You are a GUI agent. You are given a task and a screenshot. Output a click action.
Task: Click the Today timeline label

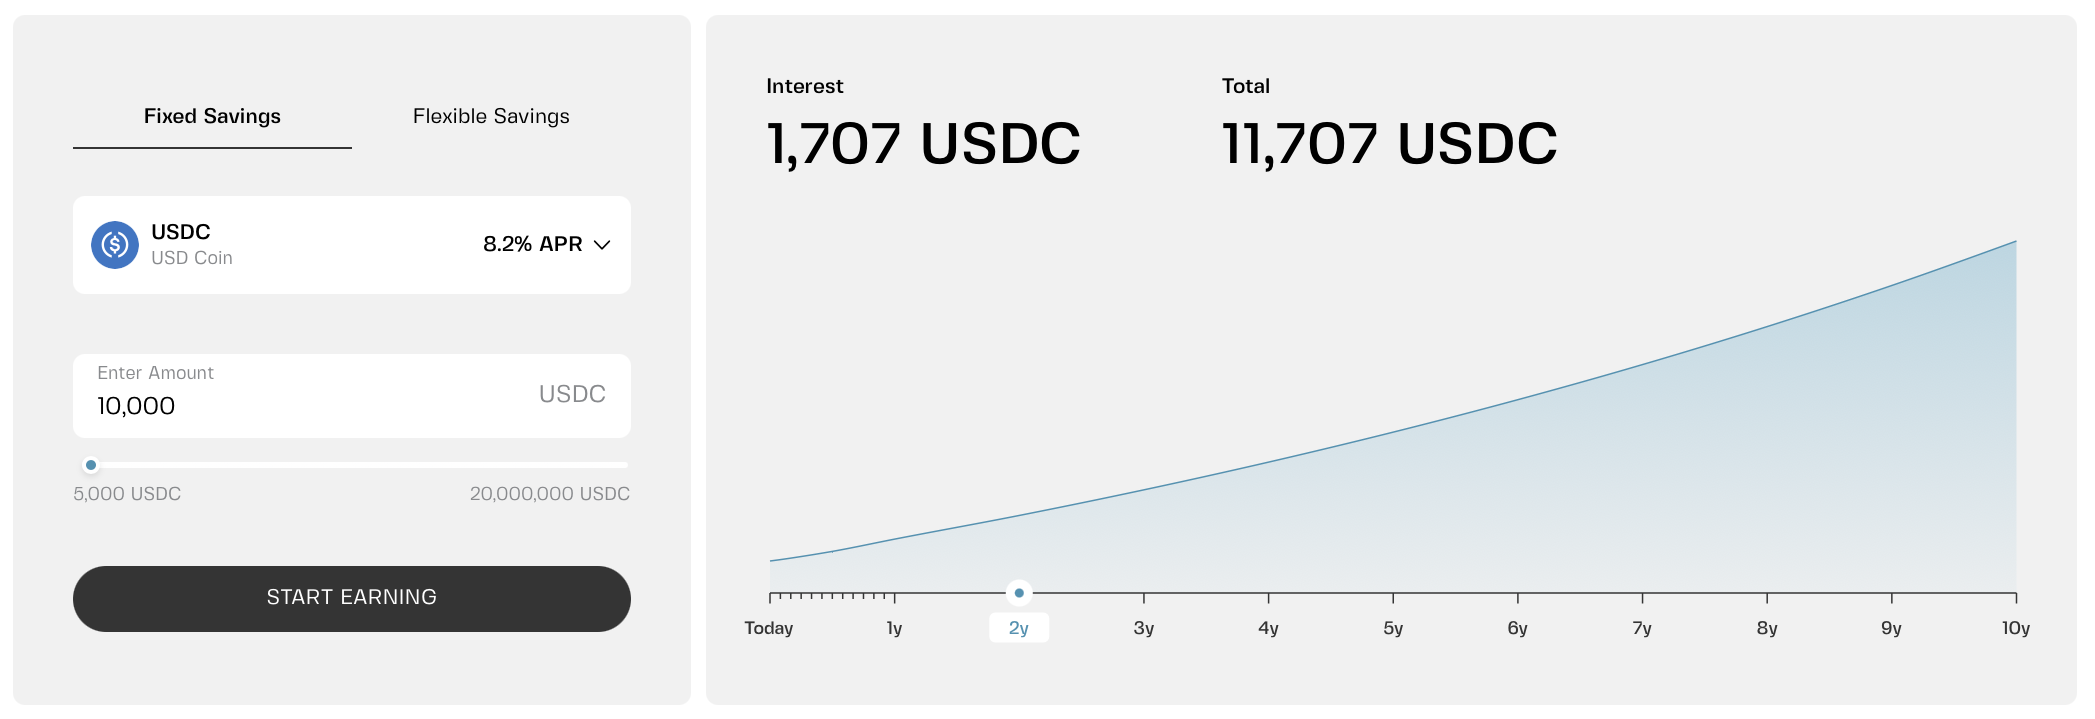point(769,627)
